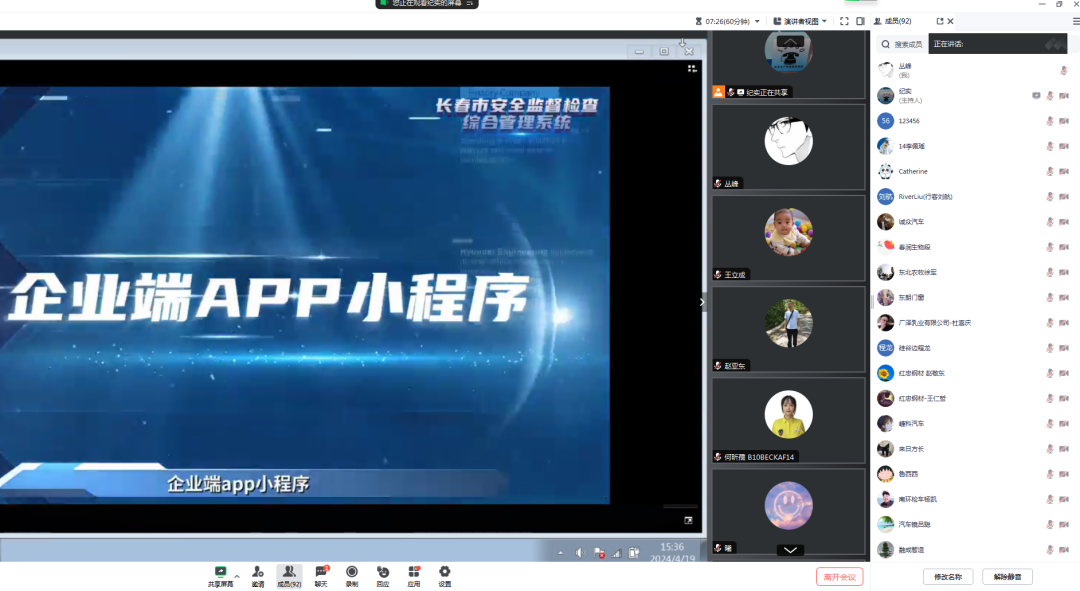Screen dimensions: 1080x591
Task: Select the 王立成 video thumbnail
Action: [x=789, y=238]
